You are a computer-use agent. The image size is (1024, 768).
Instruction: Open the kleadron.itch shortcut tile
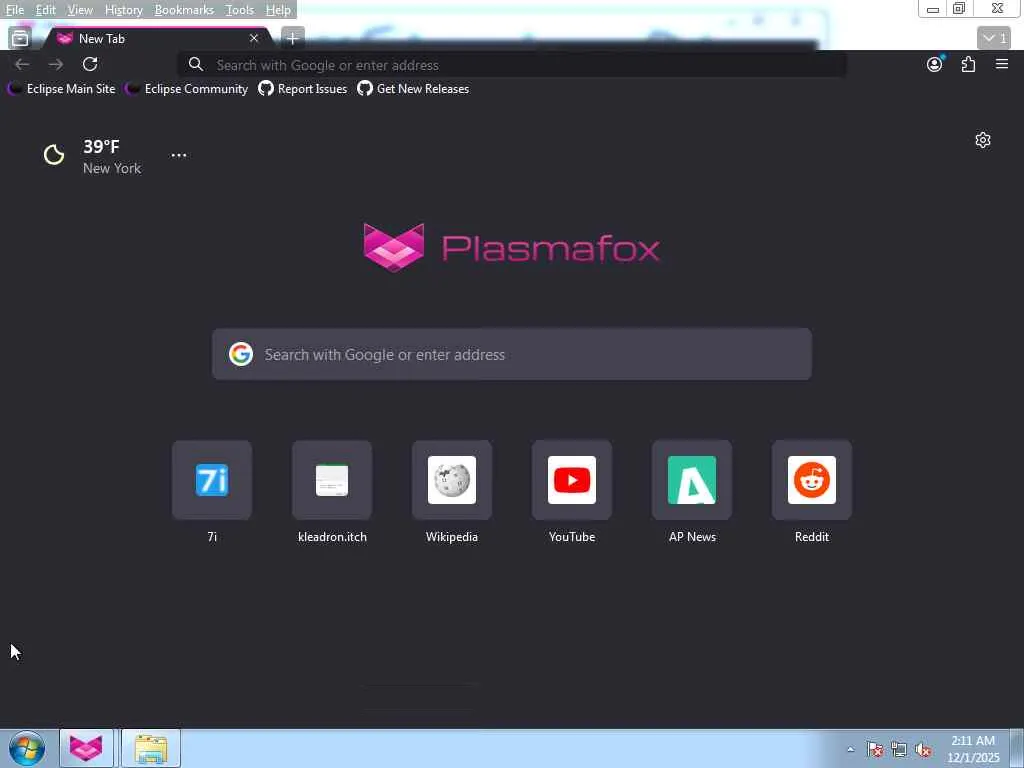[x=332, y=481]
